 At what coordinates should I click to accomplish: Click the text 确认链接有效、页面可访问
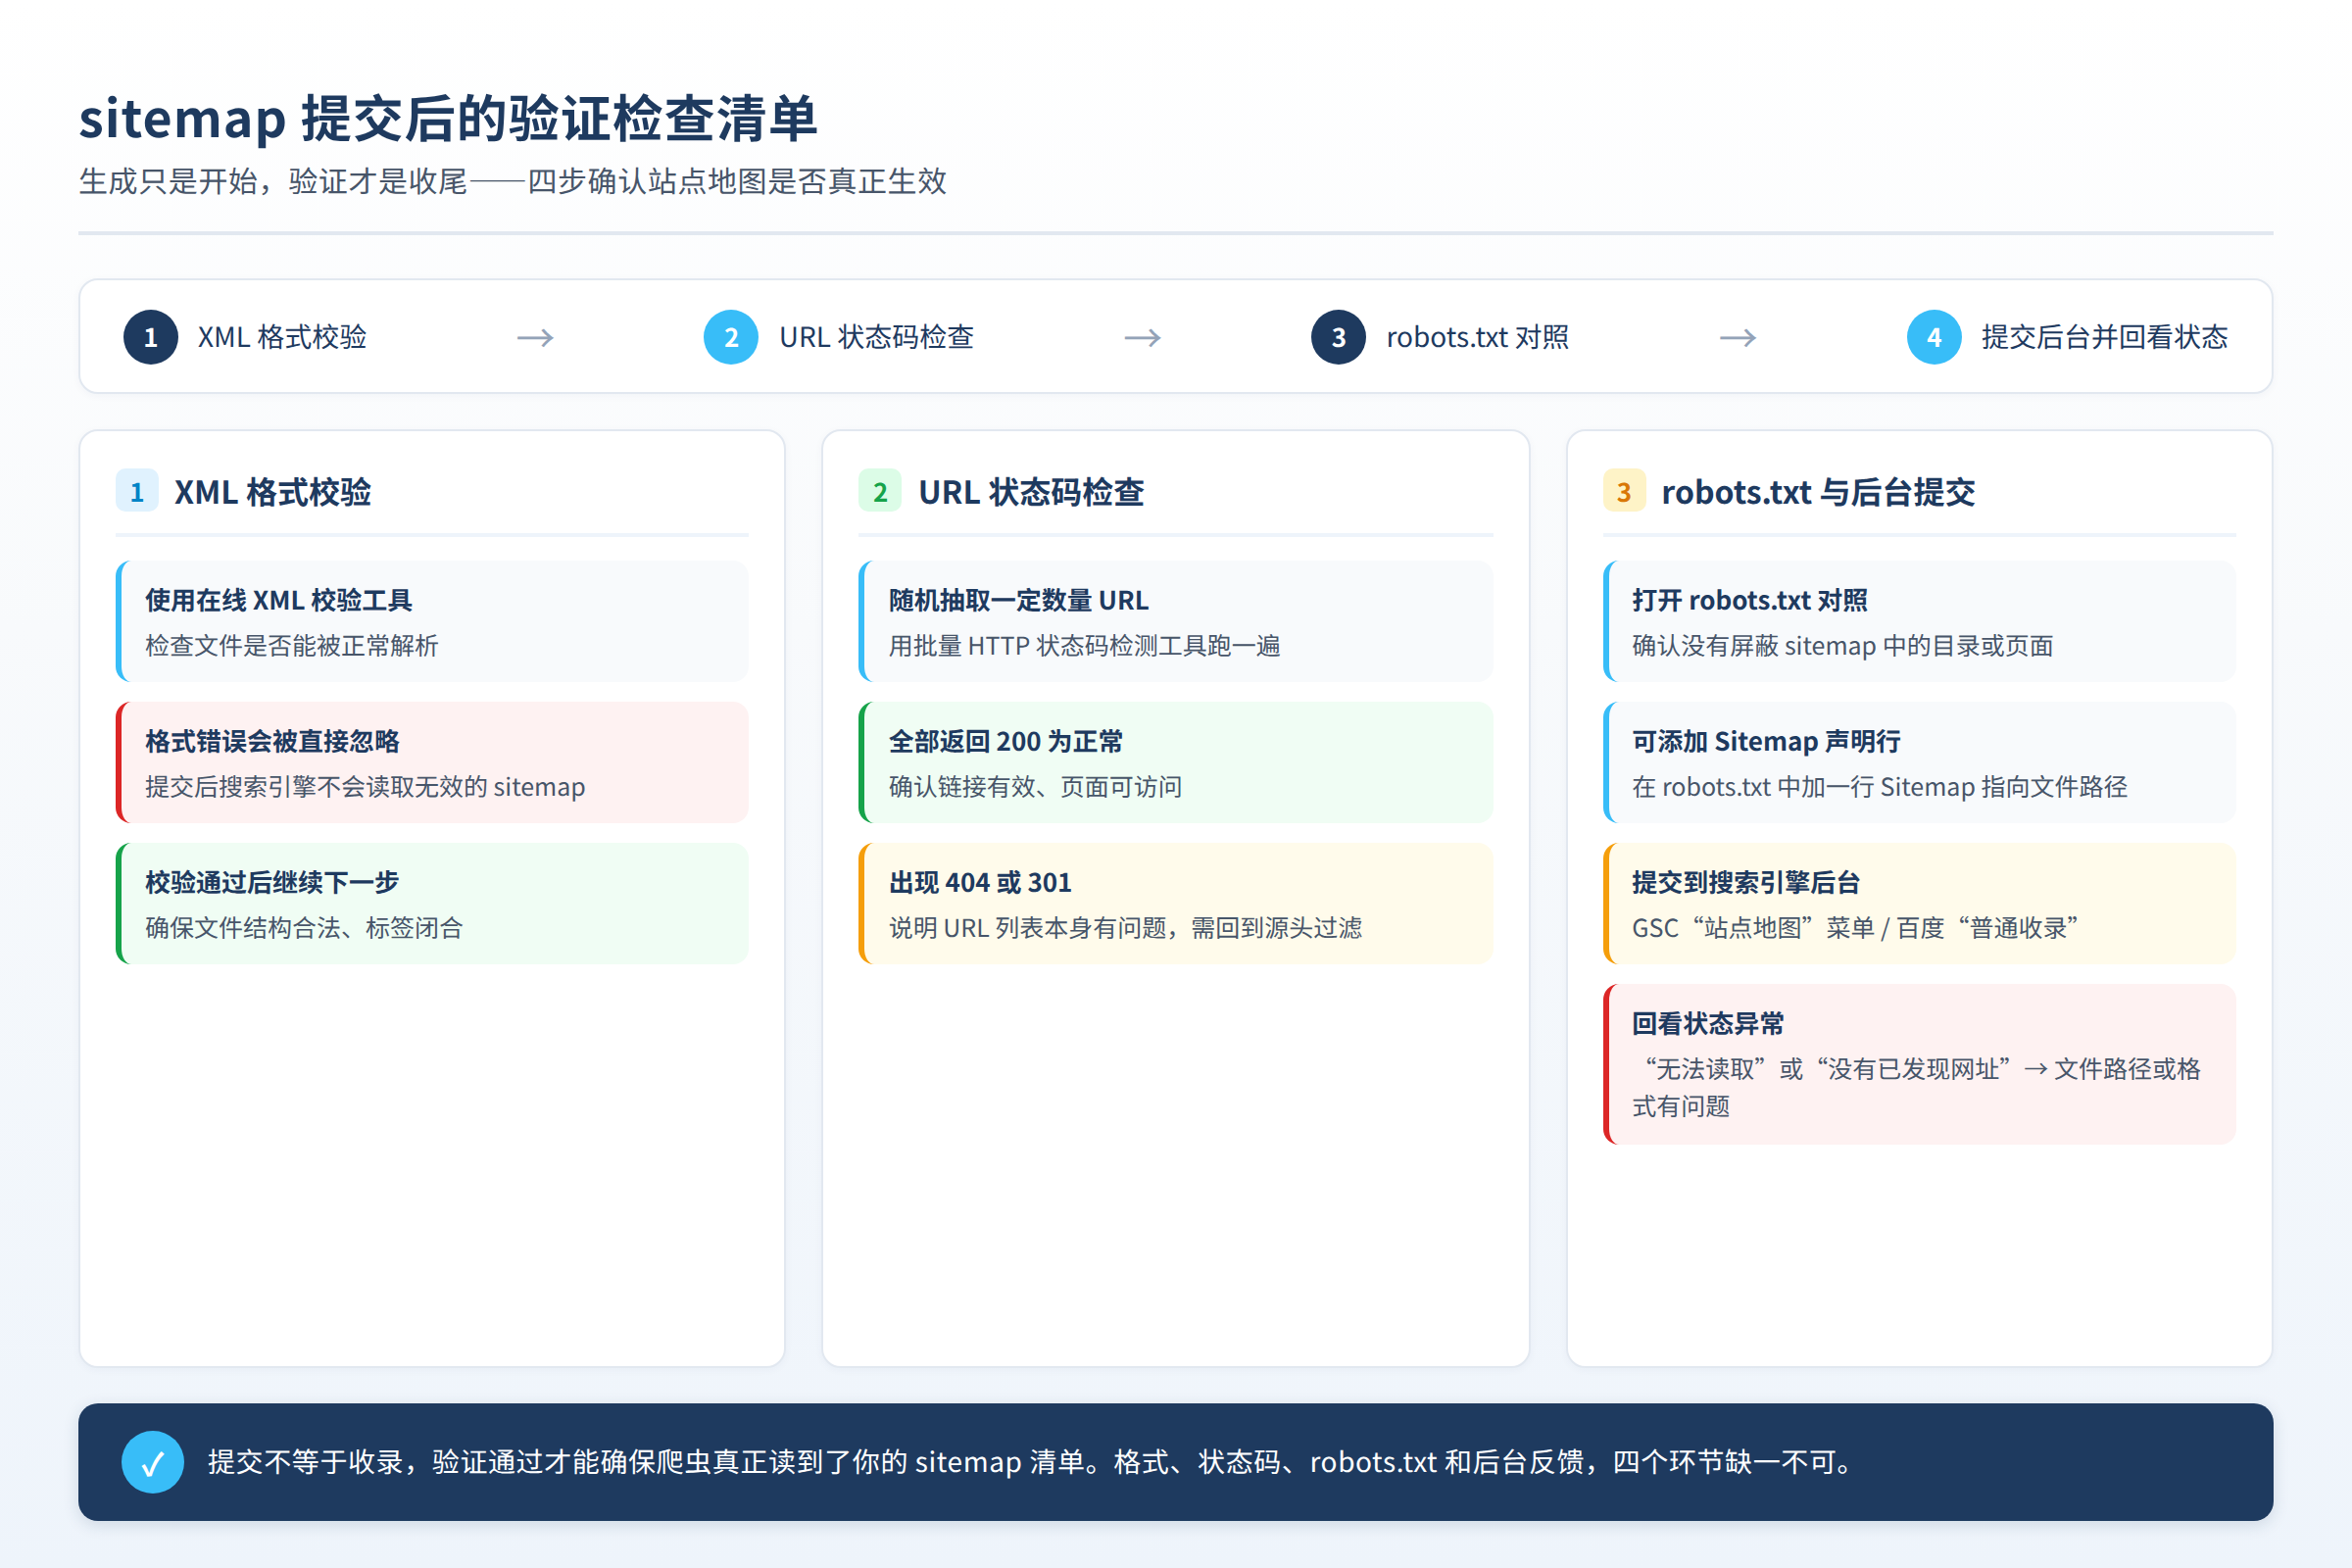point(1035,786)
